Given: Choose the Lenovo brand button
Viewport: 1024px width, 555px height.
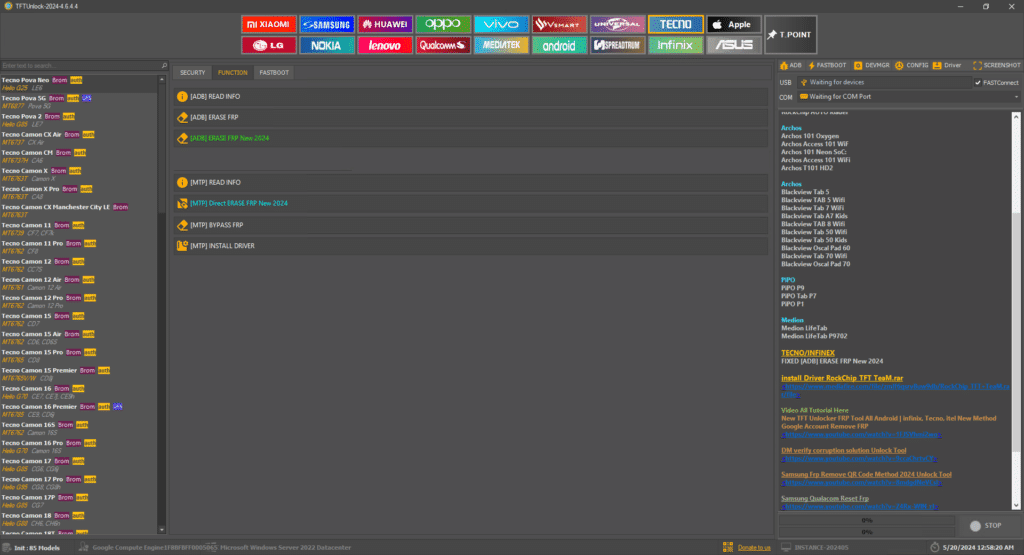Looking at the screenshot, I should coord(385,45).
